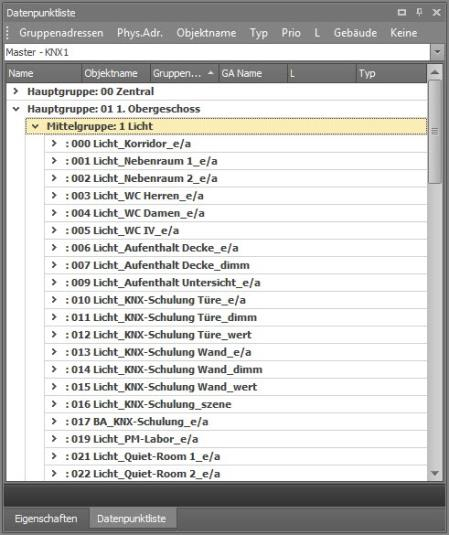Click Gruppenadressen in the toolbar
The height and width of the screenshot is (535, 449).
point(61,33)
